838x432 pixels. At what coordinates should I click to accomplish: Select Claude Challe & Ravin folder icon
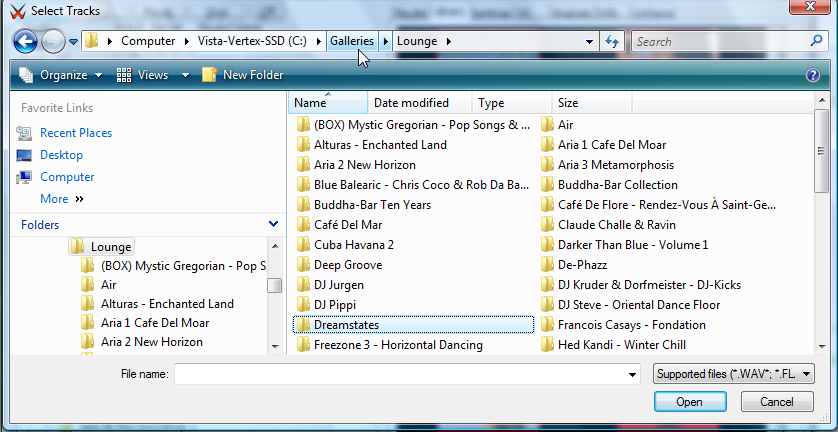click(547, 225)
